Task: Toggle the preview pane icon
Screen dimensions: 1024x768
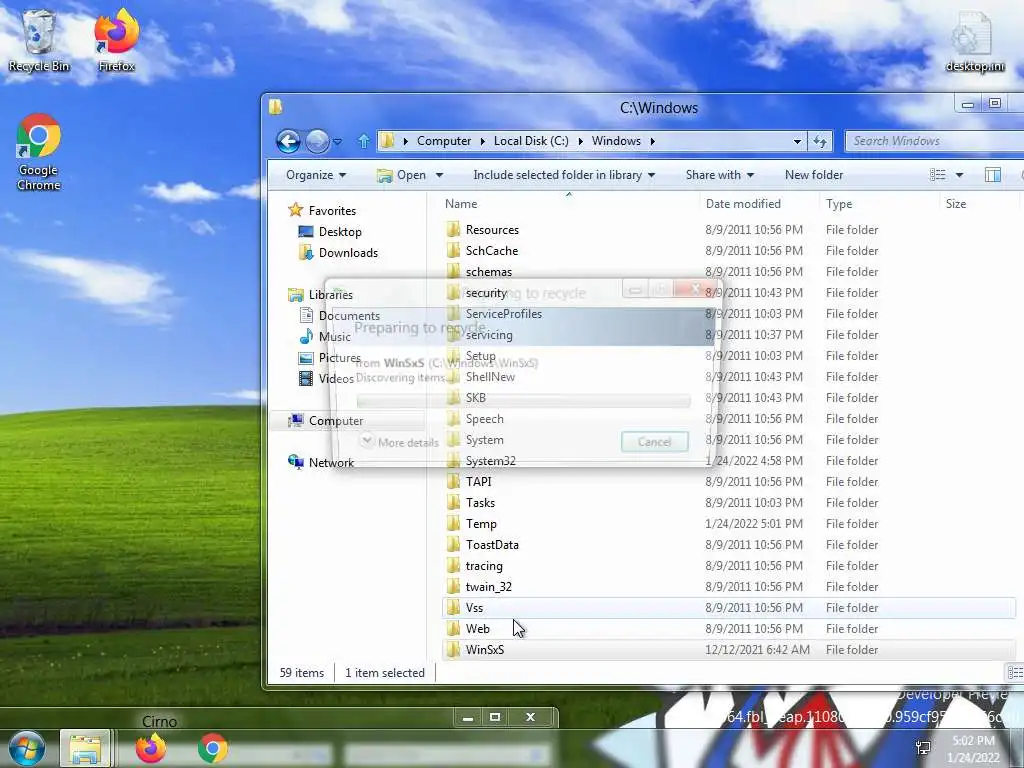Action: pyautogui.click(x=993, y=175)
